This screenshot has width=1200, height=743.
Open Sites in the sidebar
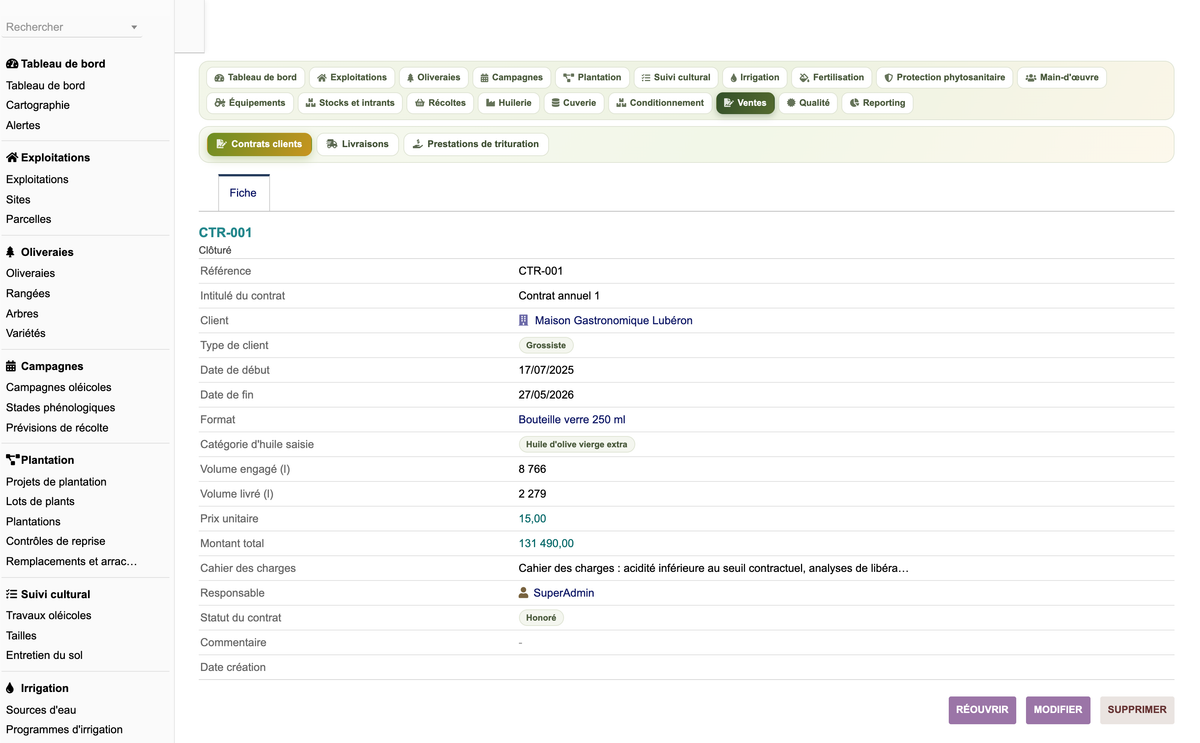(x=18, y=200)
